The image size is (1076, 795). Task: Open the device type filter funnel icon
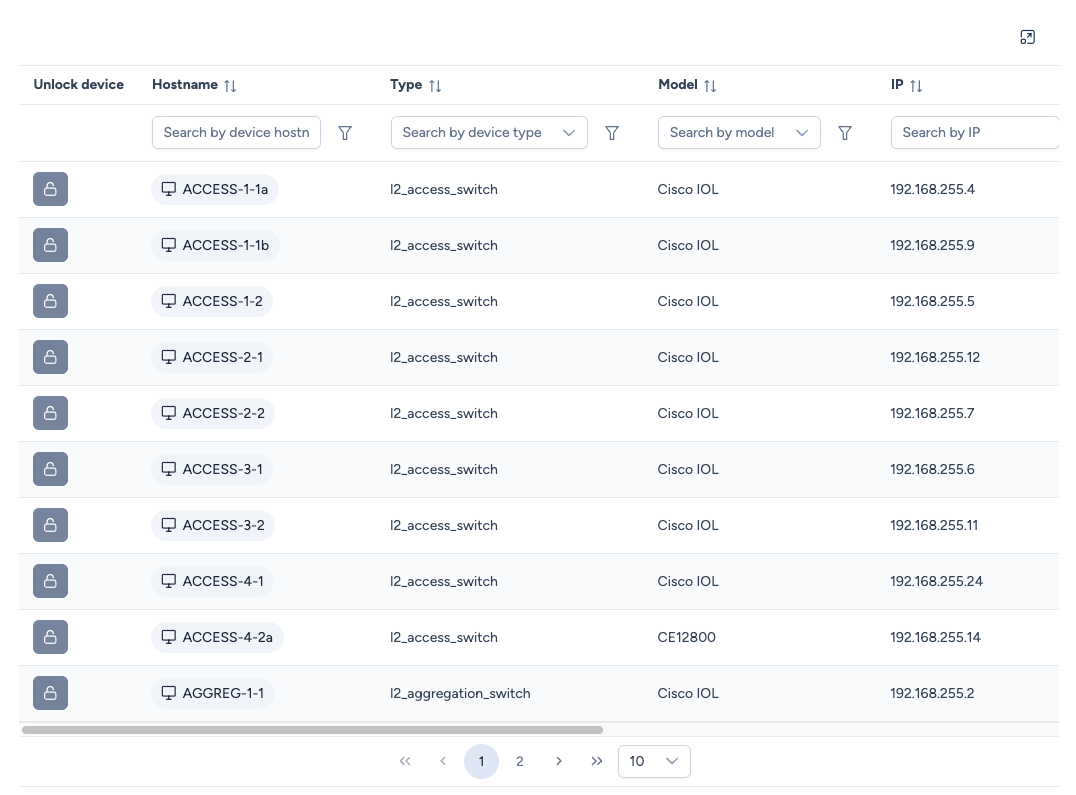[612, 133]
